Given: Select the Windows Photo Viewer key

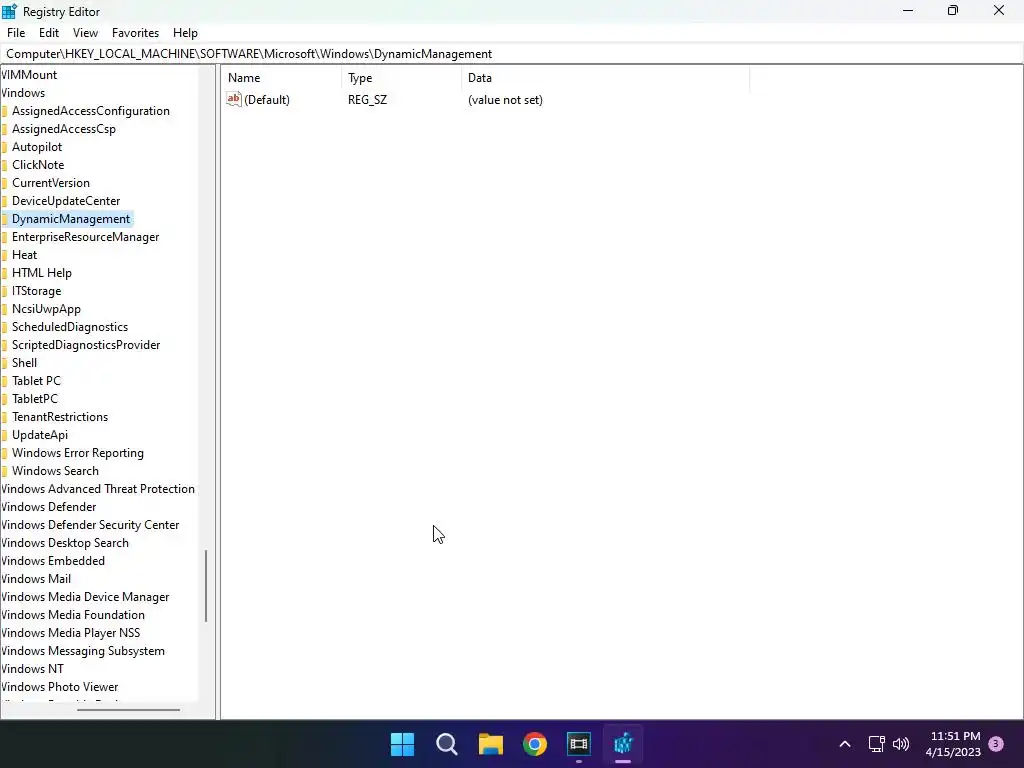Looking at the screenshot, I should coord(59,686).
